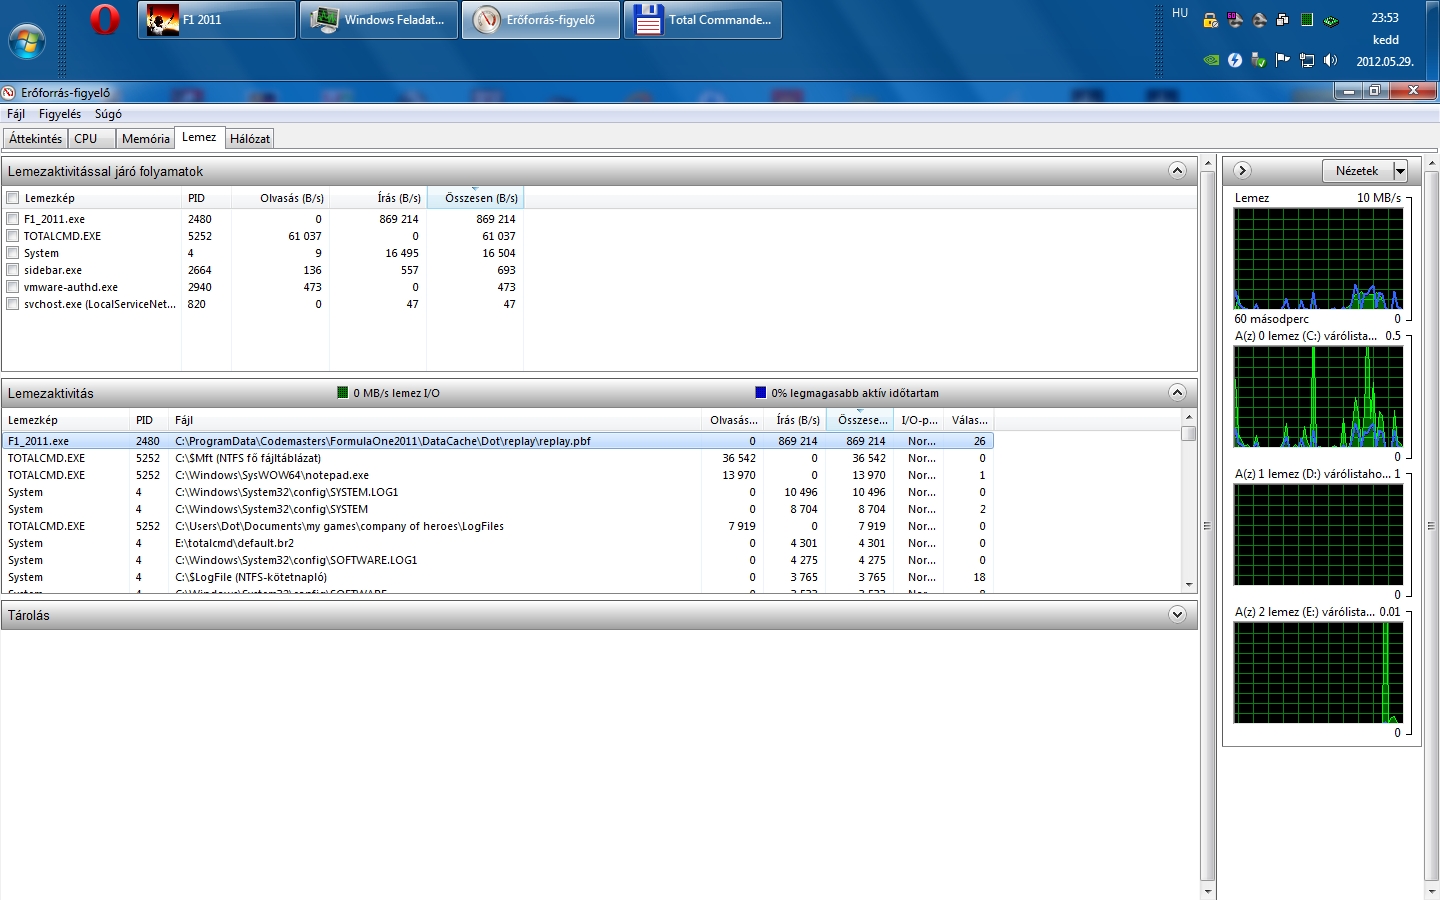
Task: Select the E:\totalcmd\default.br2 row
Action: pyautogui.click(x=498, y=543)
